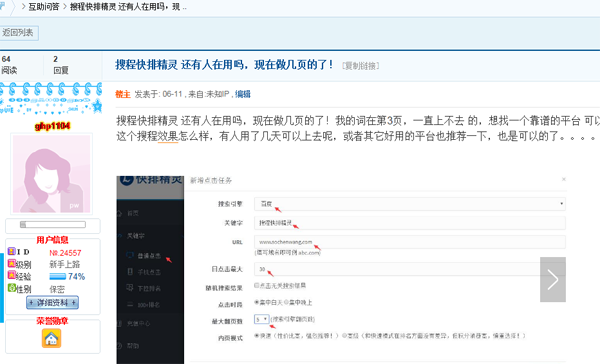Click 关键字 menu in dark sidebar
The width and height of the screenshot is (600, 364).
[135, 236]
